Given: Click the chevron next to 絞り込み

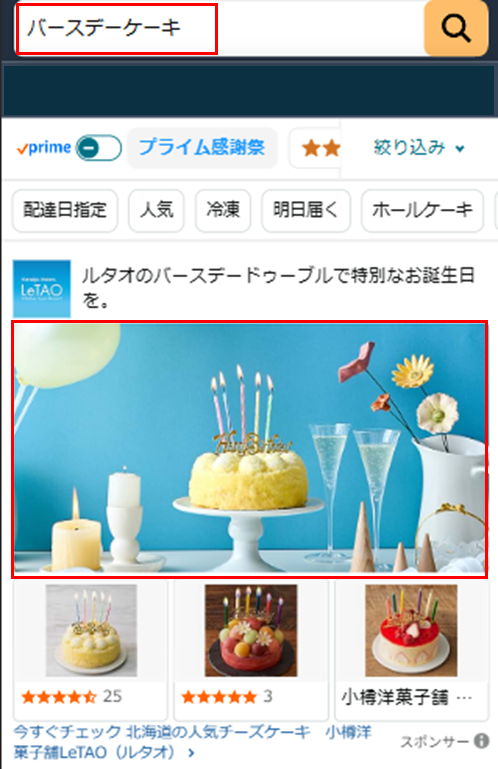Looking at the screenshot, I should pyautogui.click(x=460, y=149).
